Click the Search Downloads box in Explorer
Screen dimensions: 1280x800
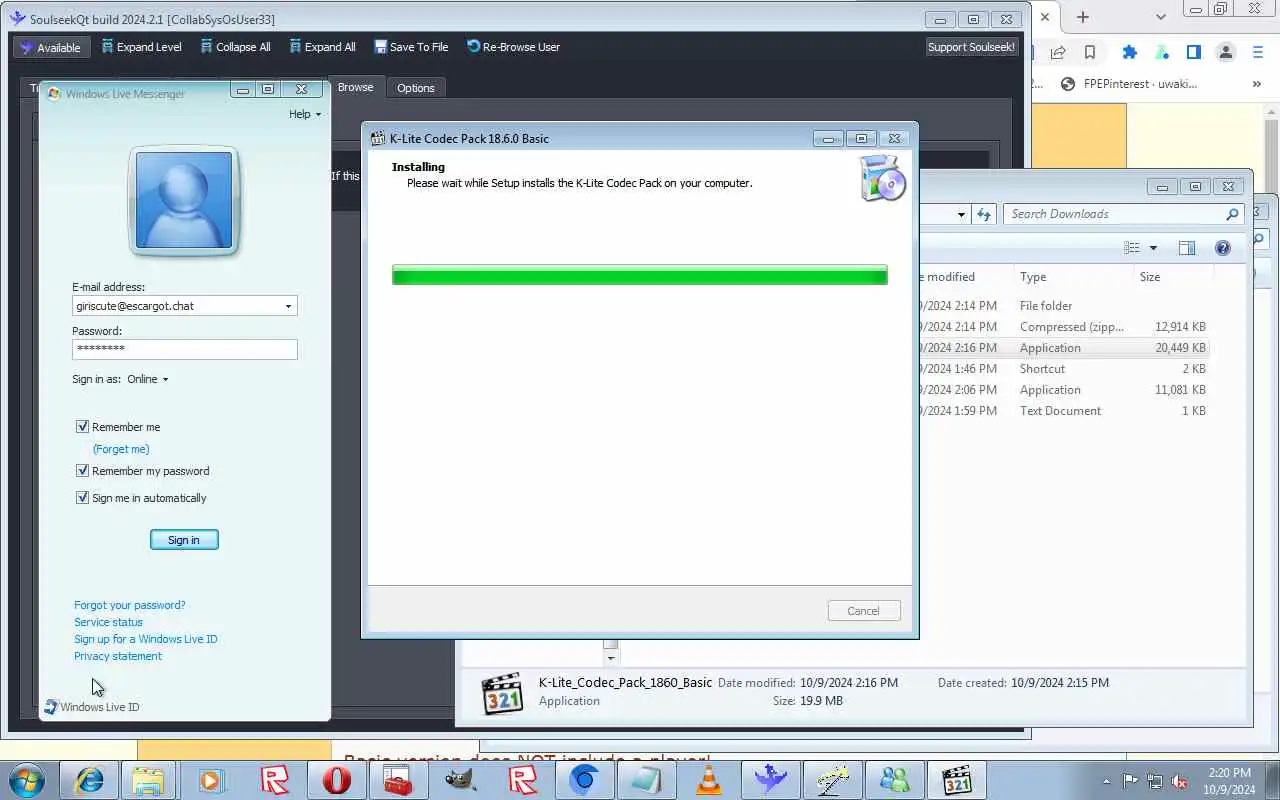click(x=1114, y=214)
